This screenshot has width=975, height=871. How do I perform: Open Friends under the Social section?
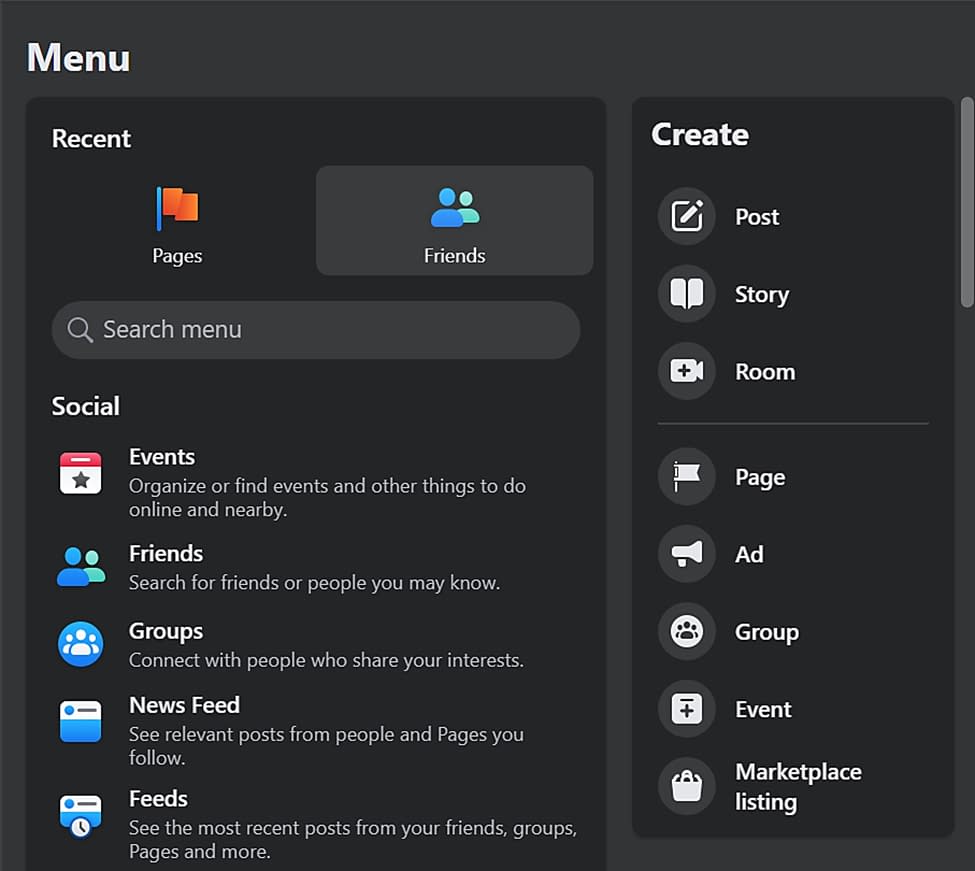click(166, 554)
